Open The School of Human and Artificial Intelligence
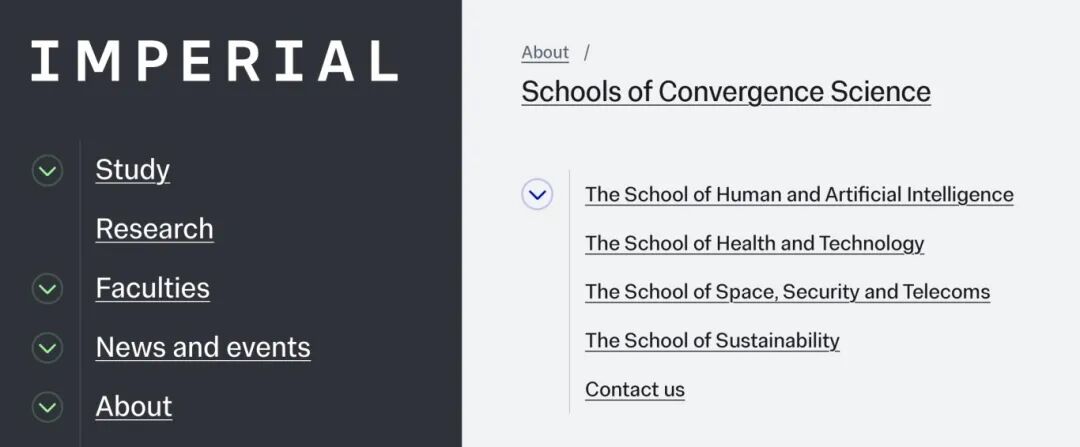Screen dimensions: 1080x447 tap(799, 194)
